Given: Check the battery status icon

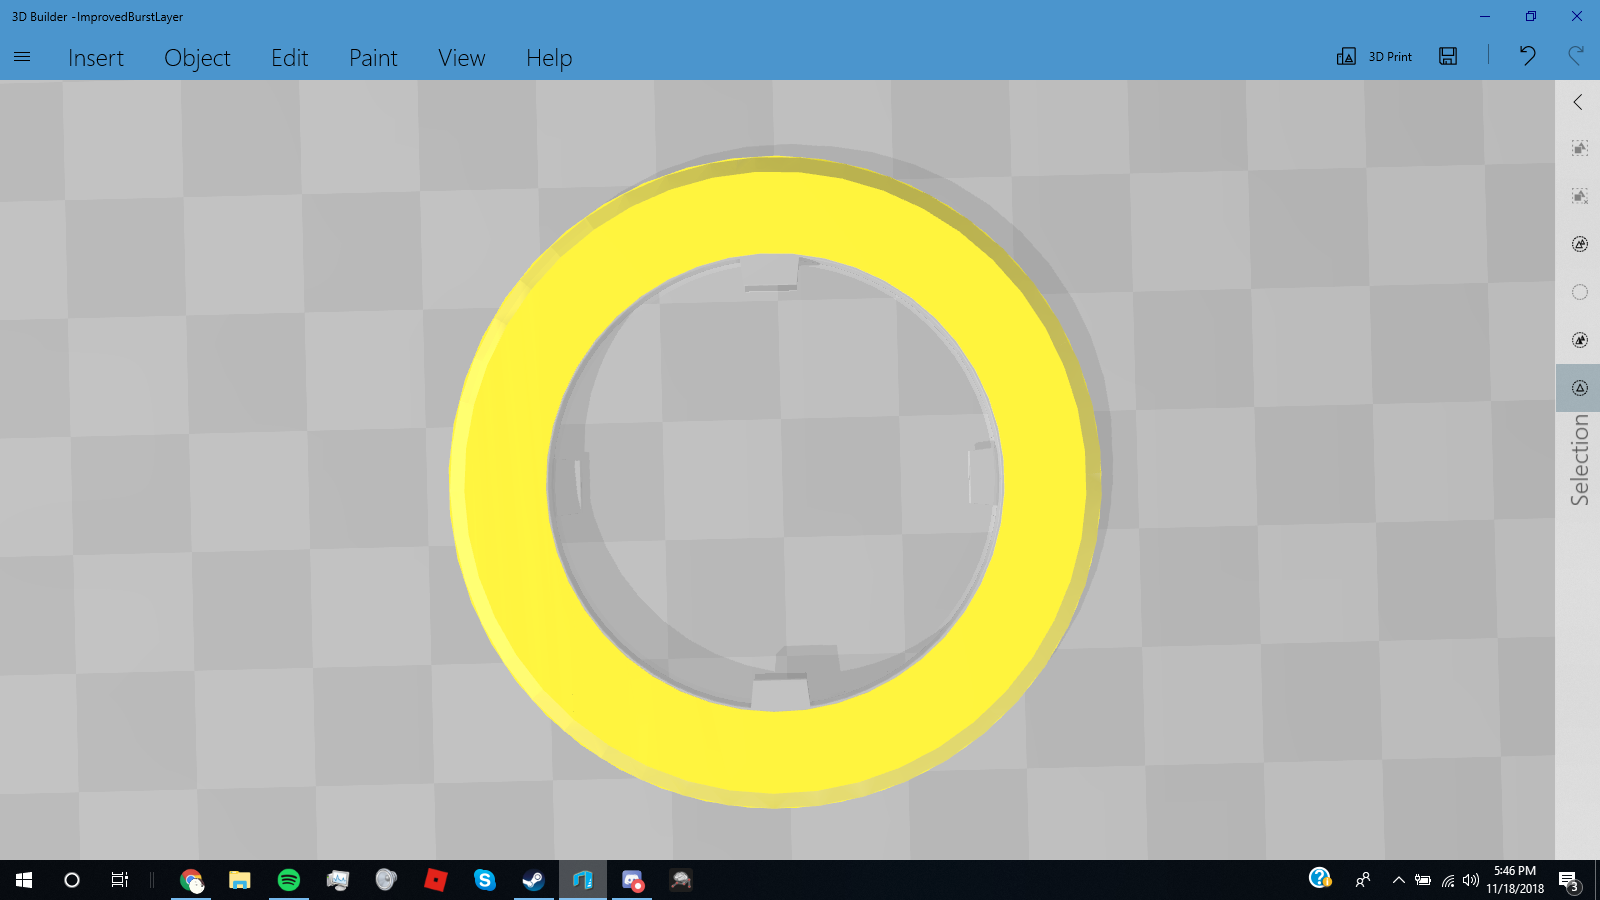Looking at the screenshot, I should click(x=1422, y=880).
